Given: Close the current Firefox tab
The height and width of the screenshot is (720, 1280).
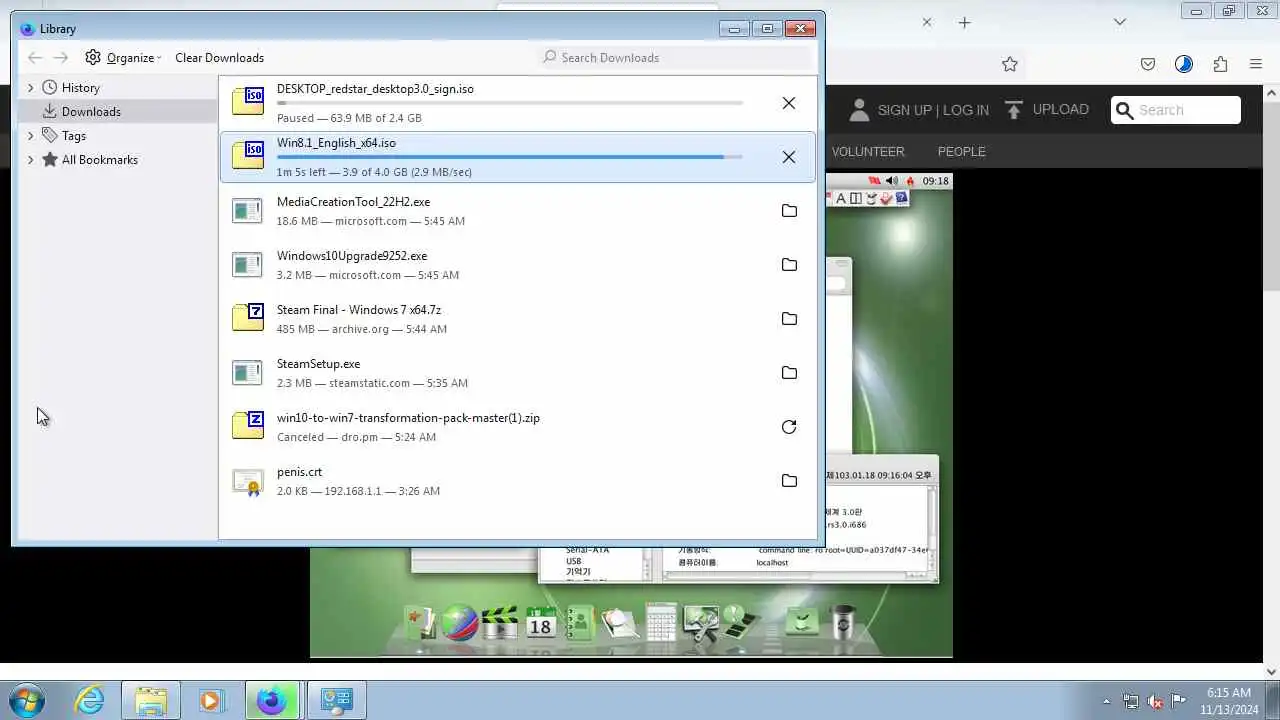Looking at the screenshot, I should click(927, 22).
